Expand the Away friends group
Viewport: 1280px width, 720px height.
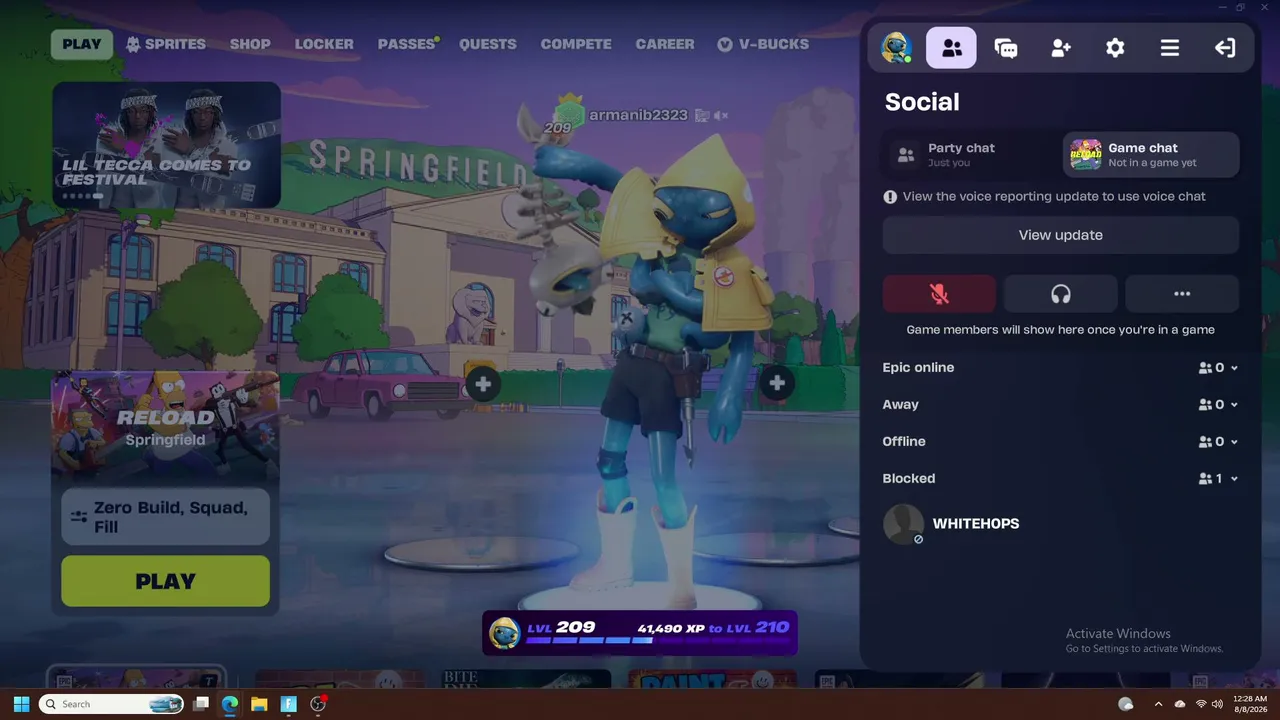(1061, 405)
